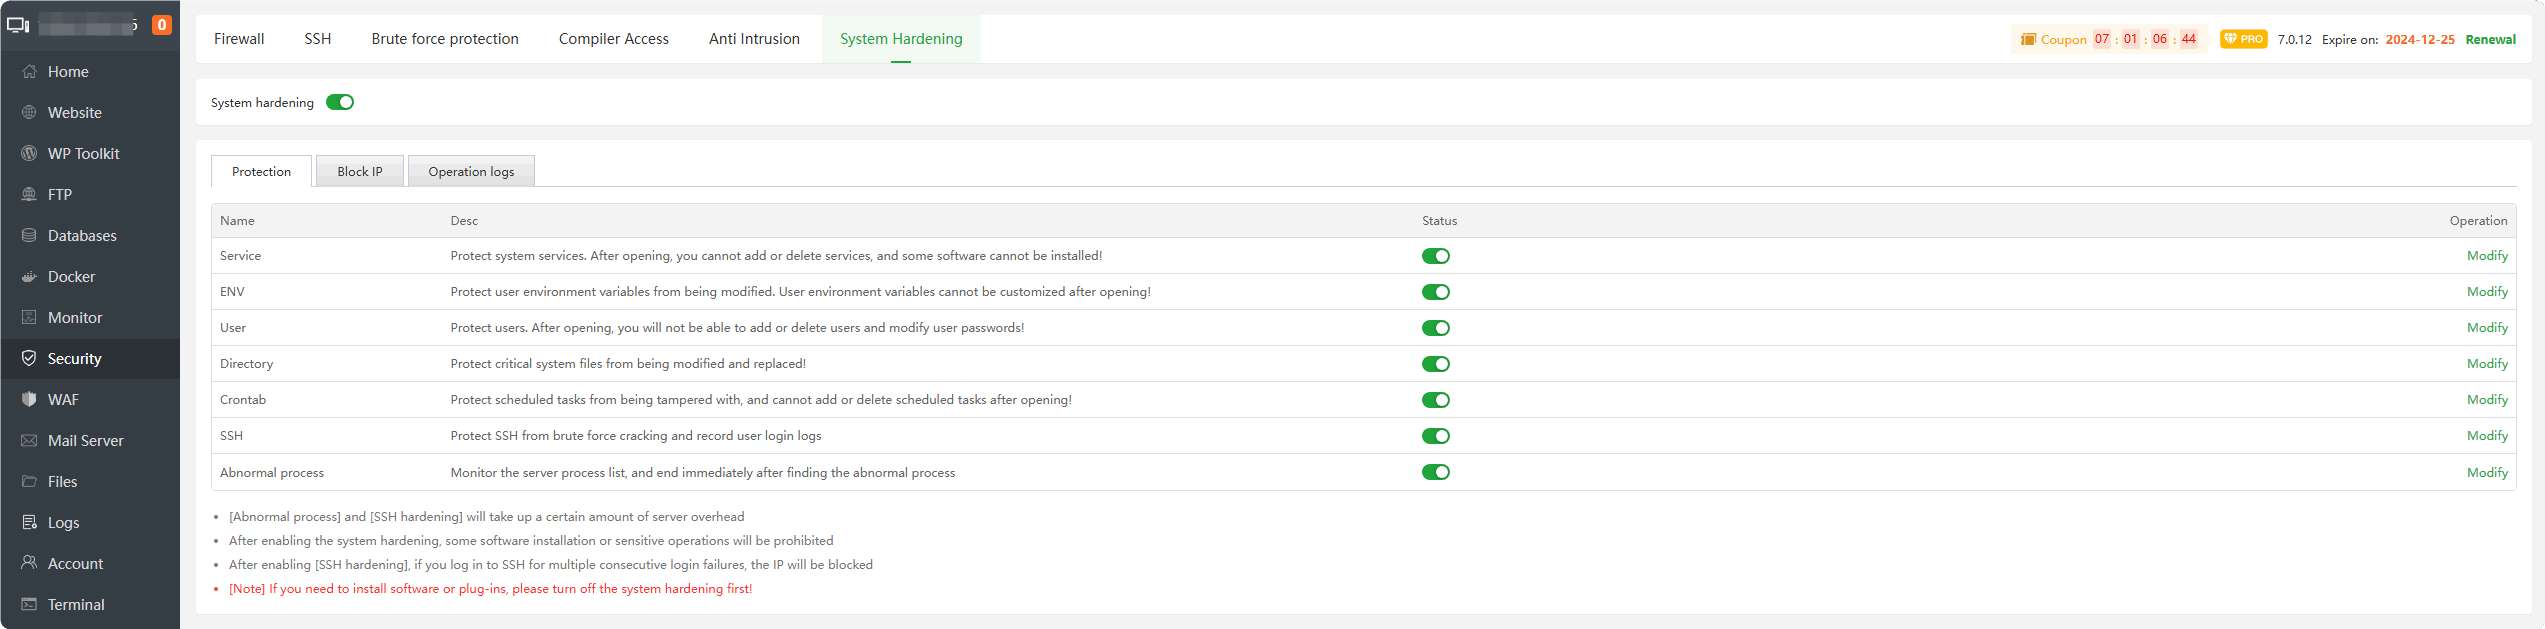Image resolution: width=2545 pixels, height=629 pixels.
Task: Click the Monitor icon in sidebar
Action: [x=29, y=318]
